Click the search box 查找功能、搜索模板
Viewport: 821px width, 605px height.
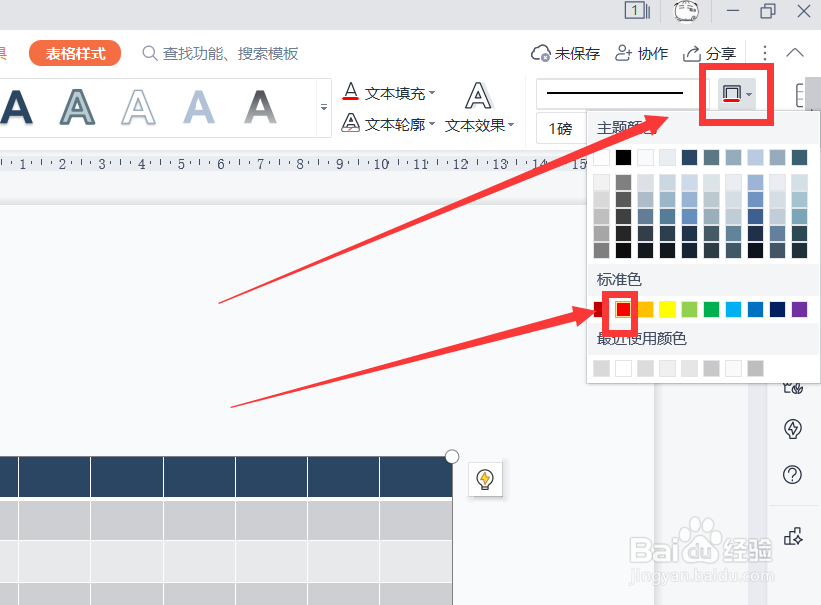[220, 53]
